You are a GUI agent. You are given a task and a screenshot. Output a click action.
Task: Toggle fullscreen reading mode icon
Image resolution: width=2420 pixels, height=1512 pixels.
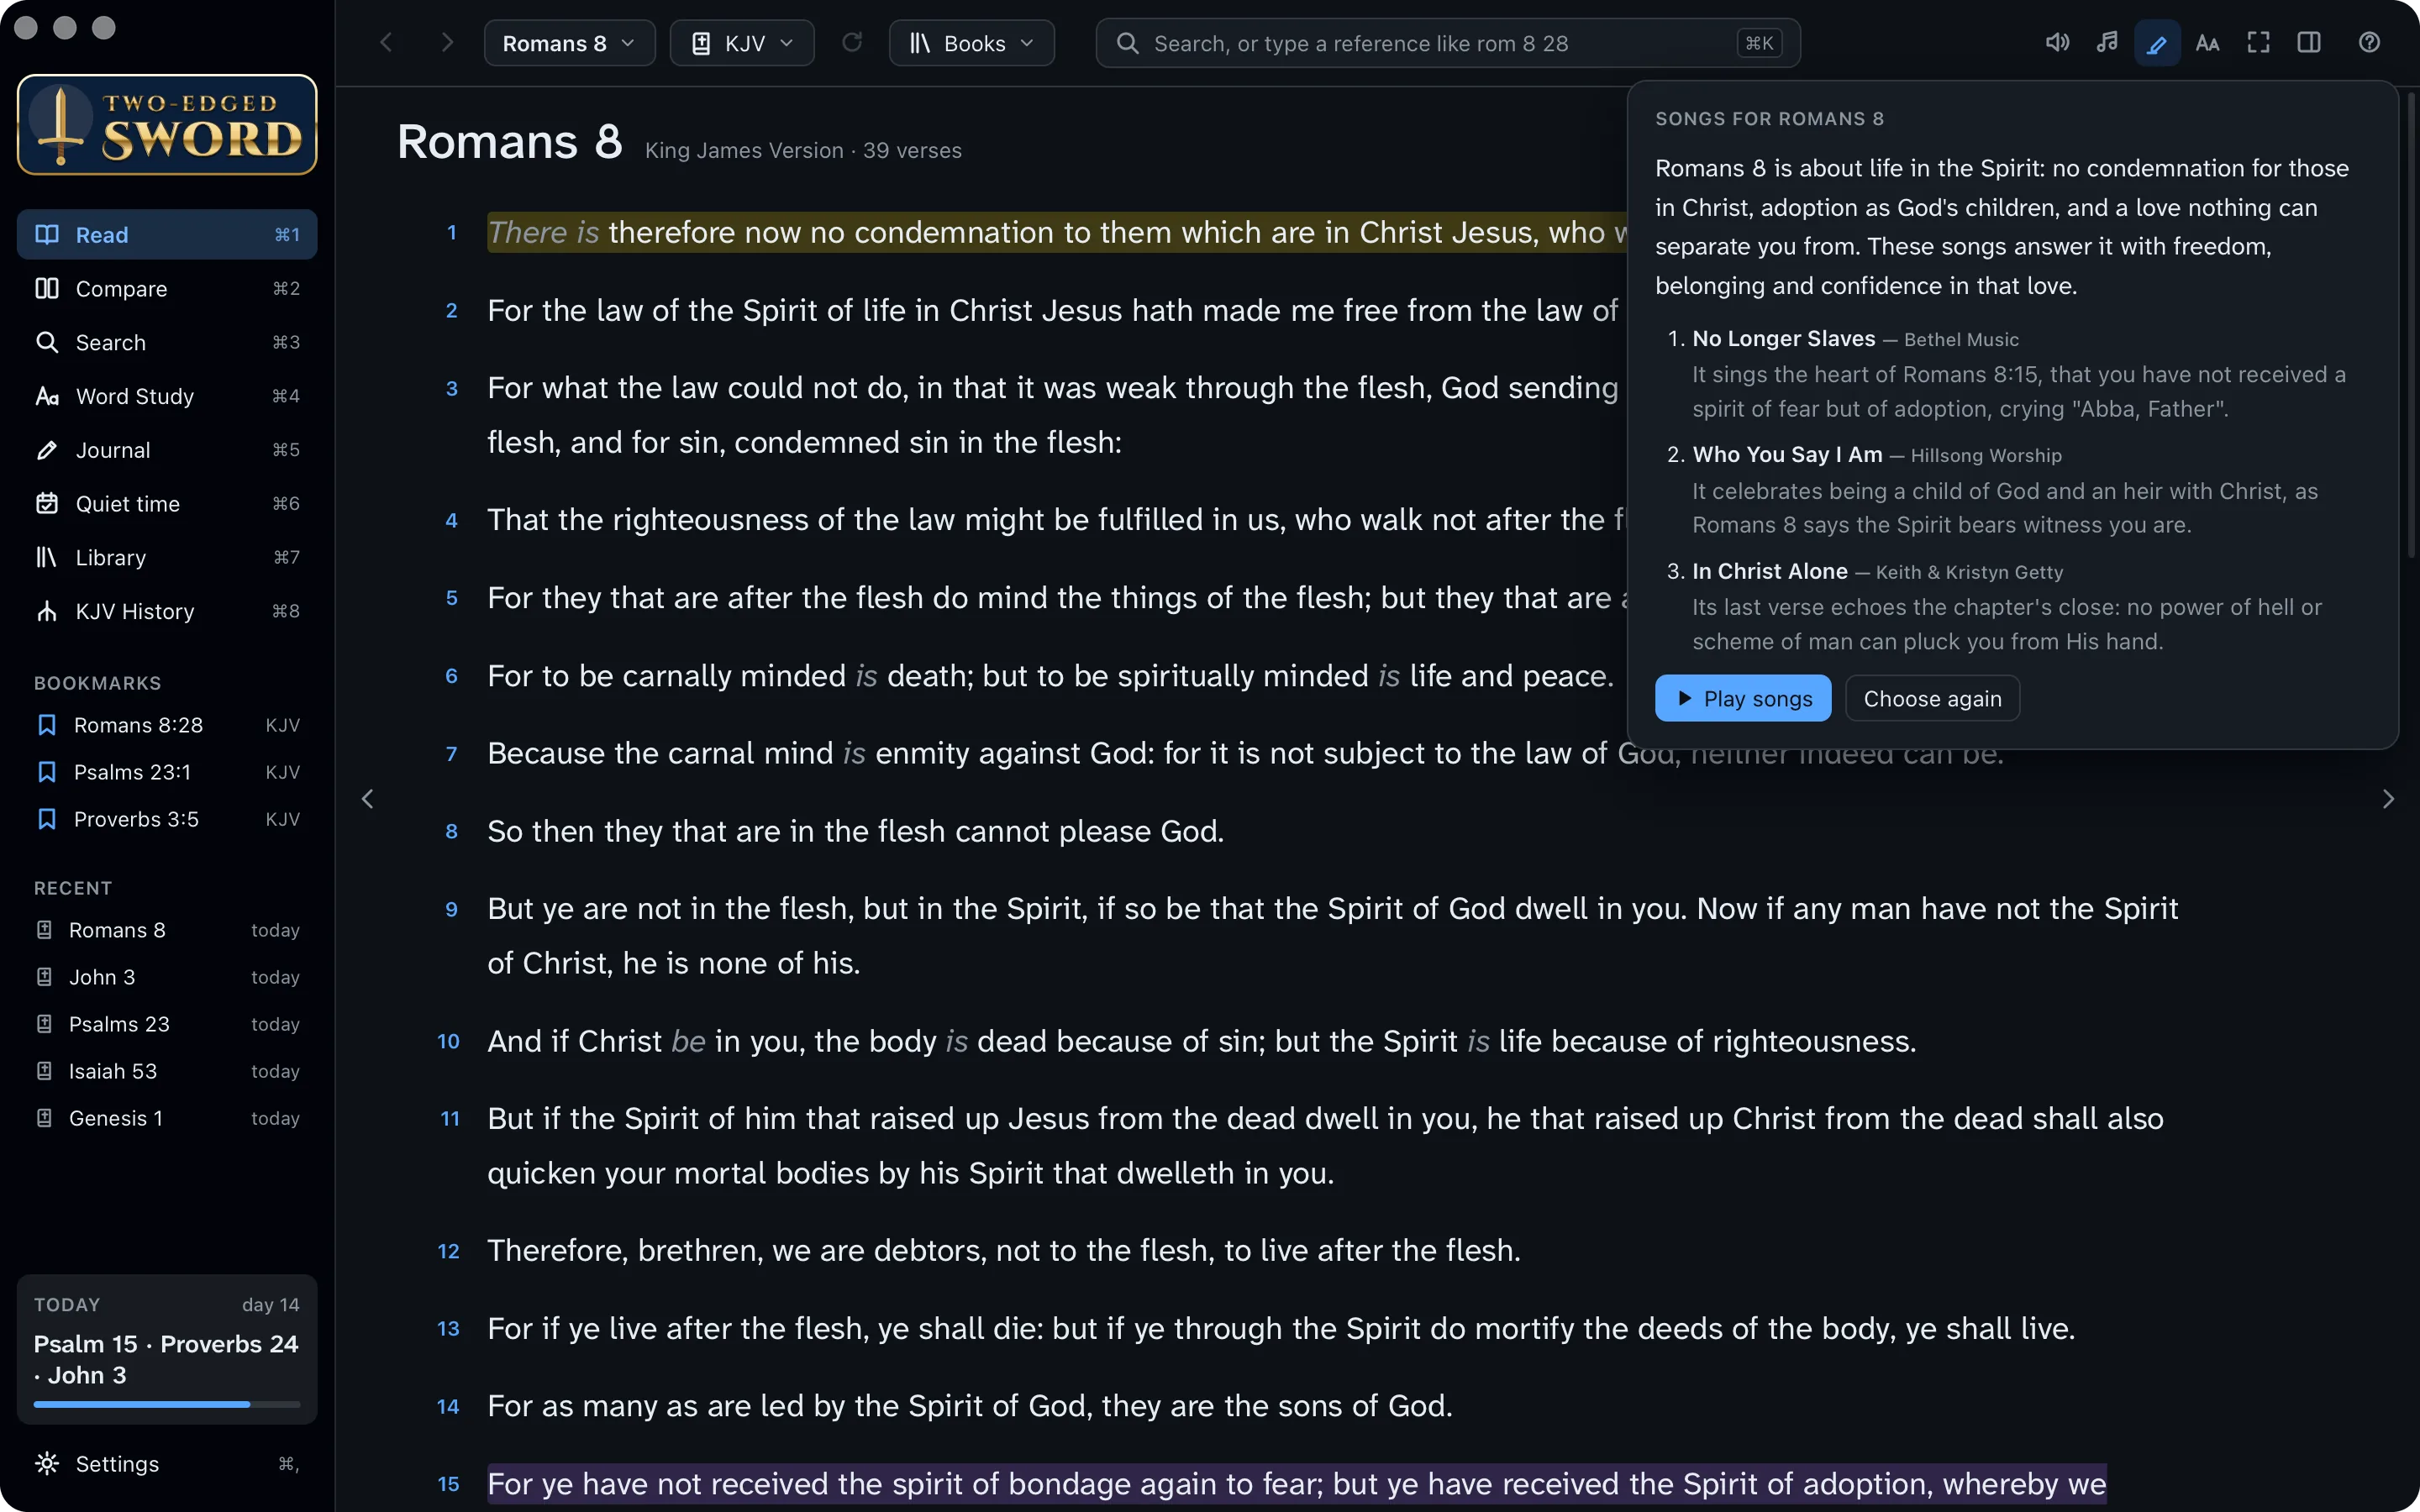[x=2258, y=43]
